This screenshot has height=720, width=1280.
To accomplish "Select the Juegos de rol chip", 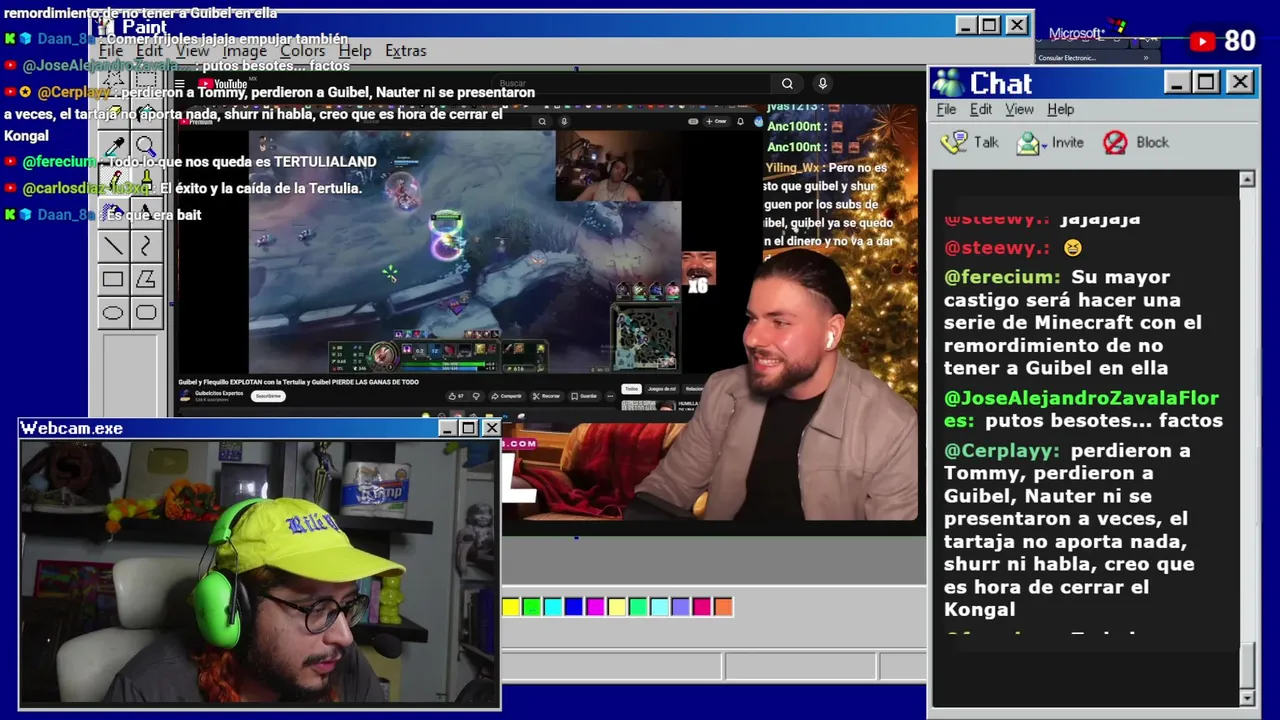I will [x=662, y=389].
